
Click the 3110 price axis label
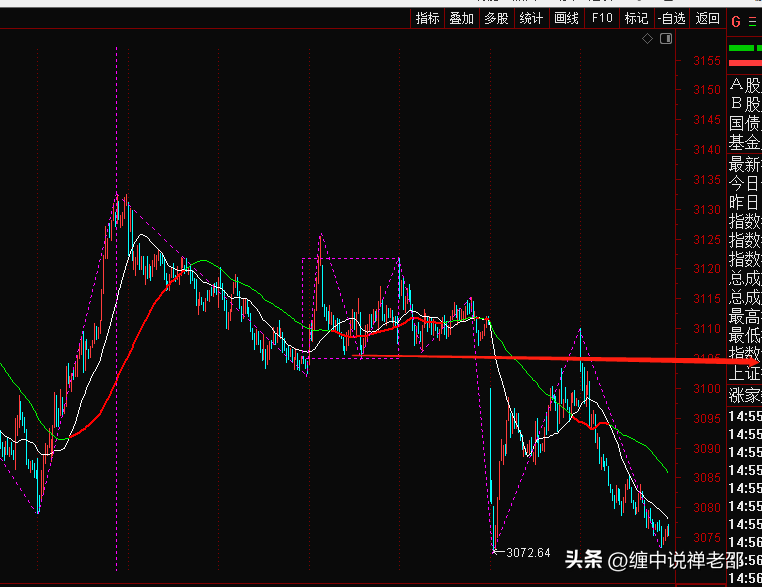(x=707, y=329)
